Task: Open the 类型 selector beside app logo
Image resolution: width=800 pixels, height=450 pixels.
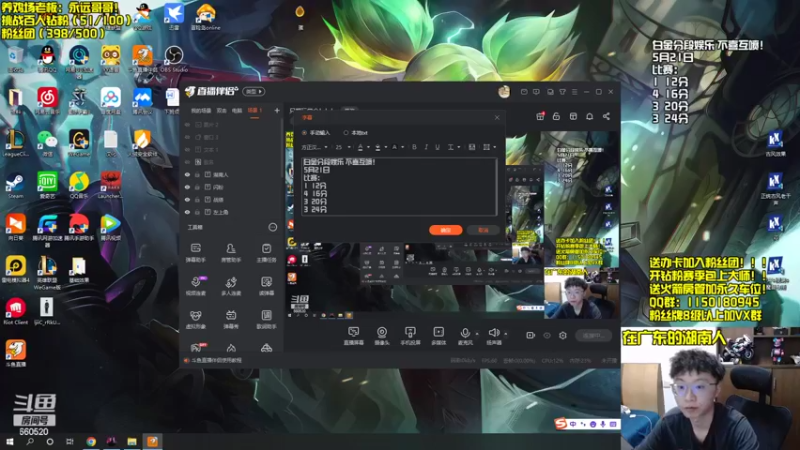Action: click(x=254, y=92)
